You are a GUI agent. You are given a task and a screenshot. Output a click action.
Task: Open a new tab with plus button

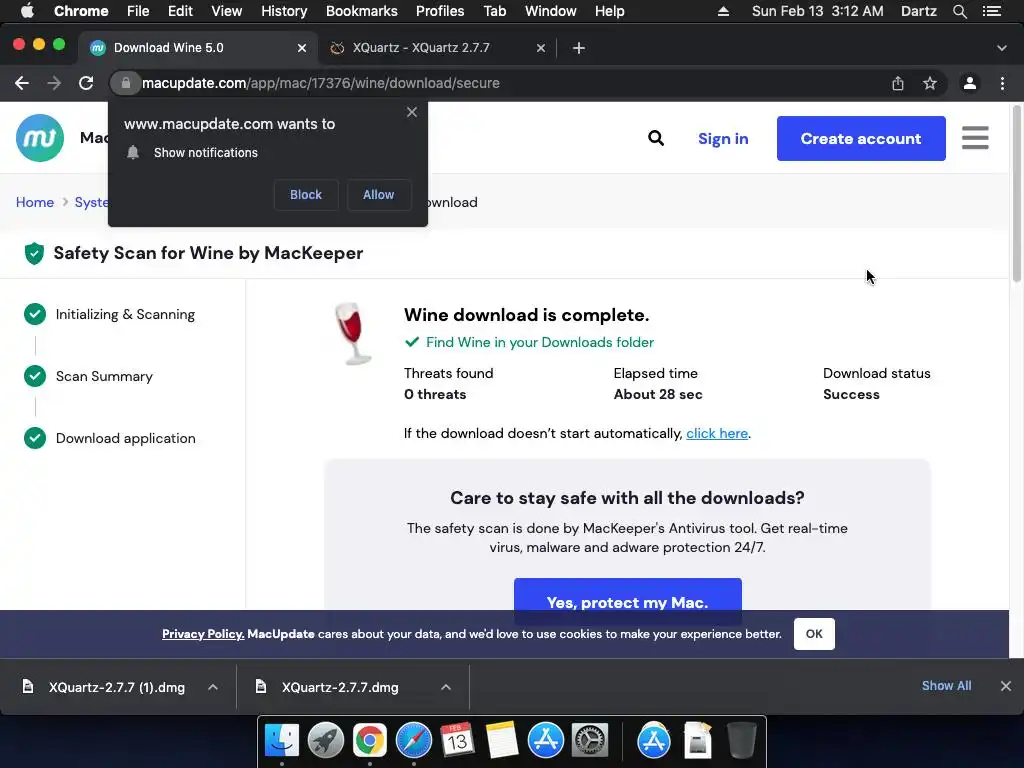pos(579,48)
